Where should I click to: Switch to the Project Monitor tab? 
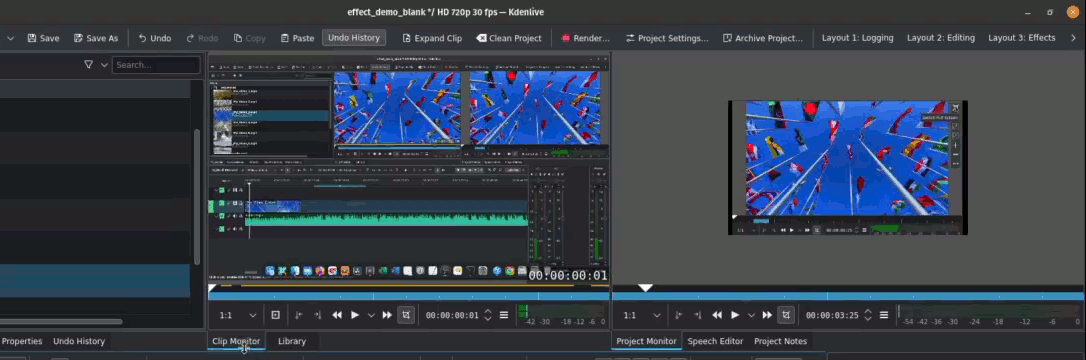click(x=646, y=341)
